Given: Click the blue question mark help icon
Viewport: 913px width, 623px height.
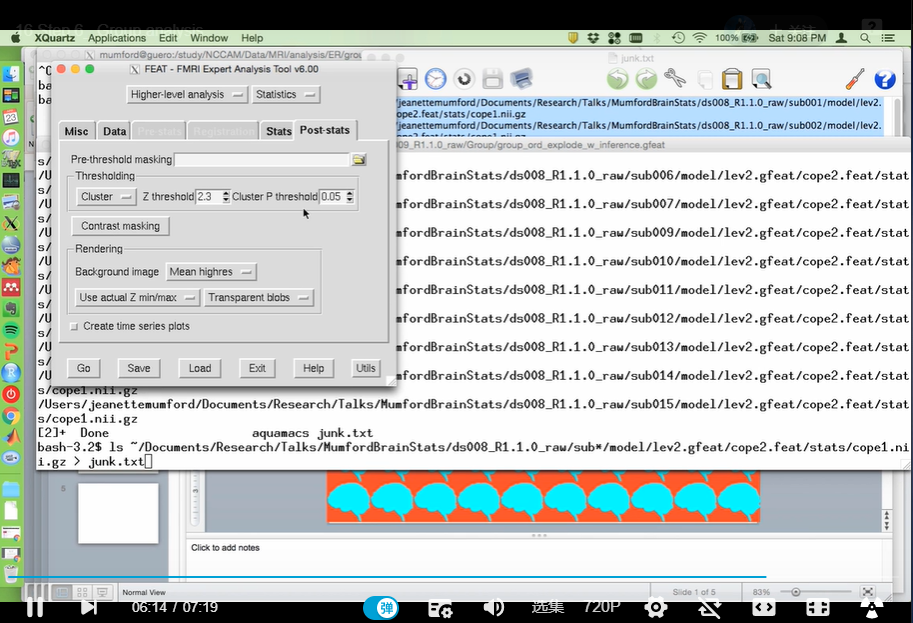Looking at the screenshot, I should (884, 79).
